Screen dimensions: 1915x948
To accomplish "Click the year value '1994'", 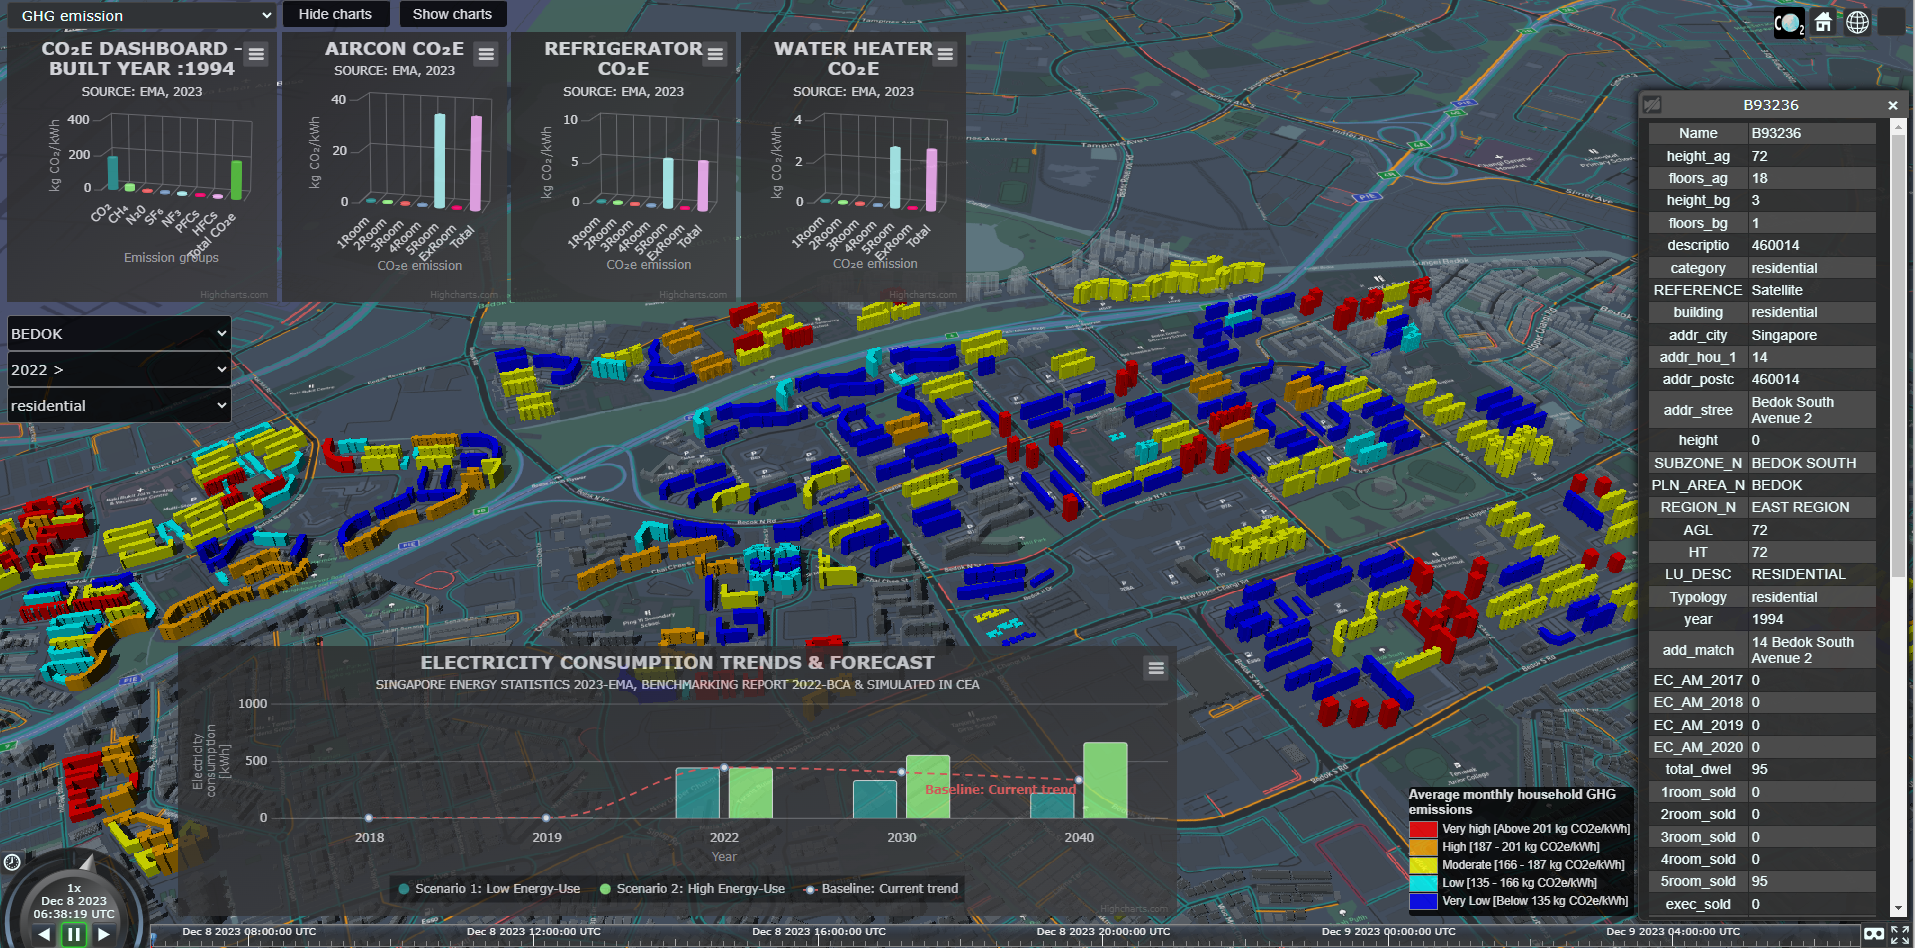I will pyautogui.click(x=1768, y=619).
